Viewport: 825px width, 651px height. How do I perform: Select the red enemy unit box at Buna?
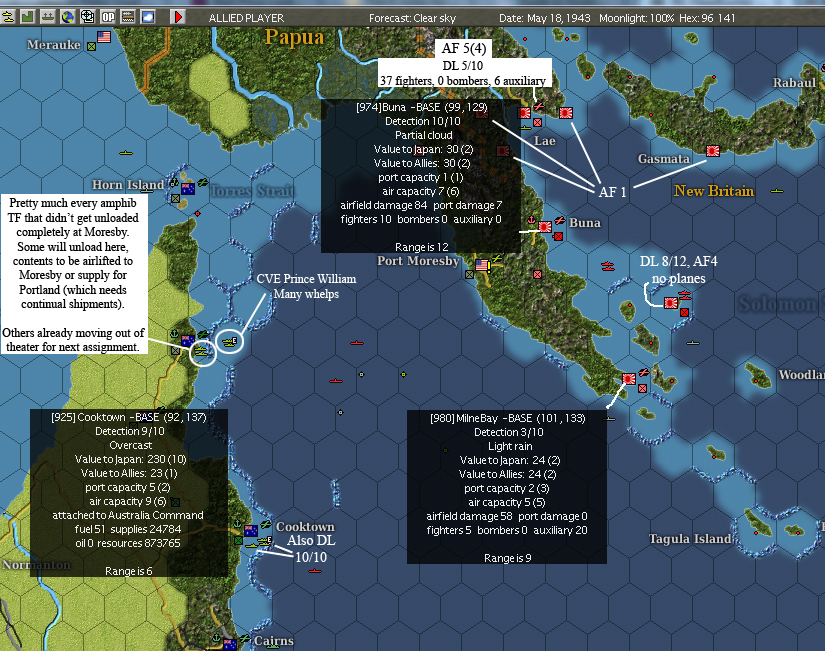pos(558,237)
